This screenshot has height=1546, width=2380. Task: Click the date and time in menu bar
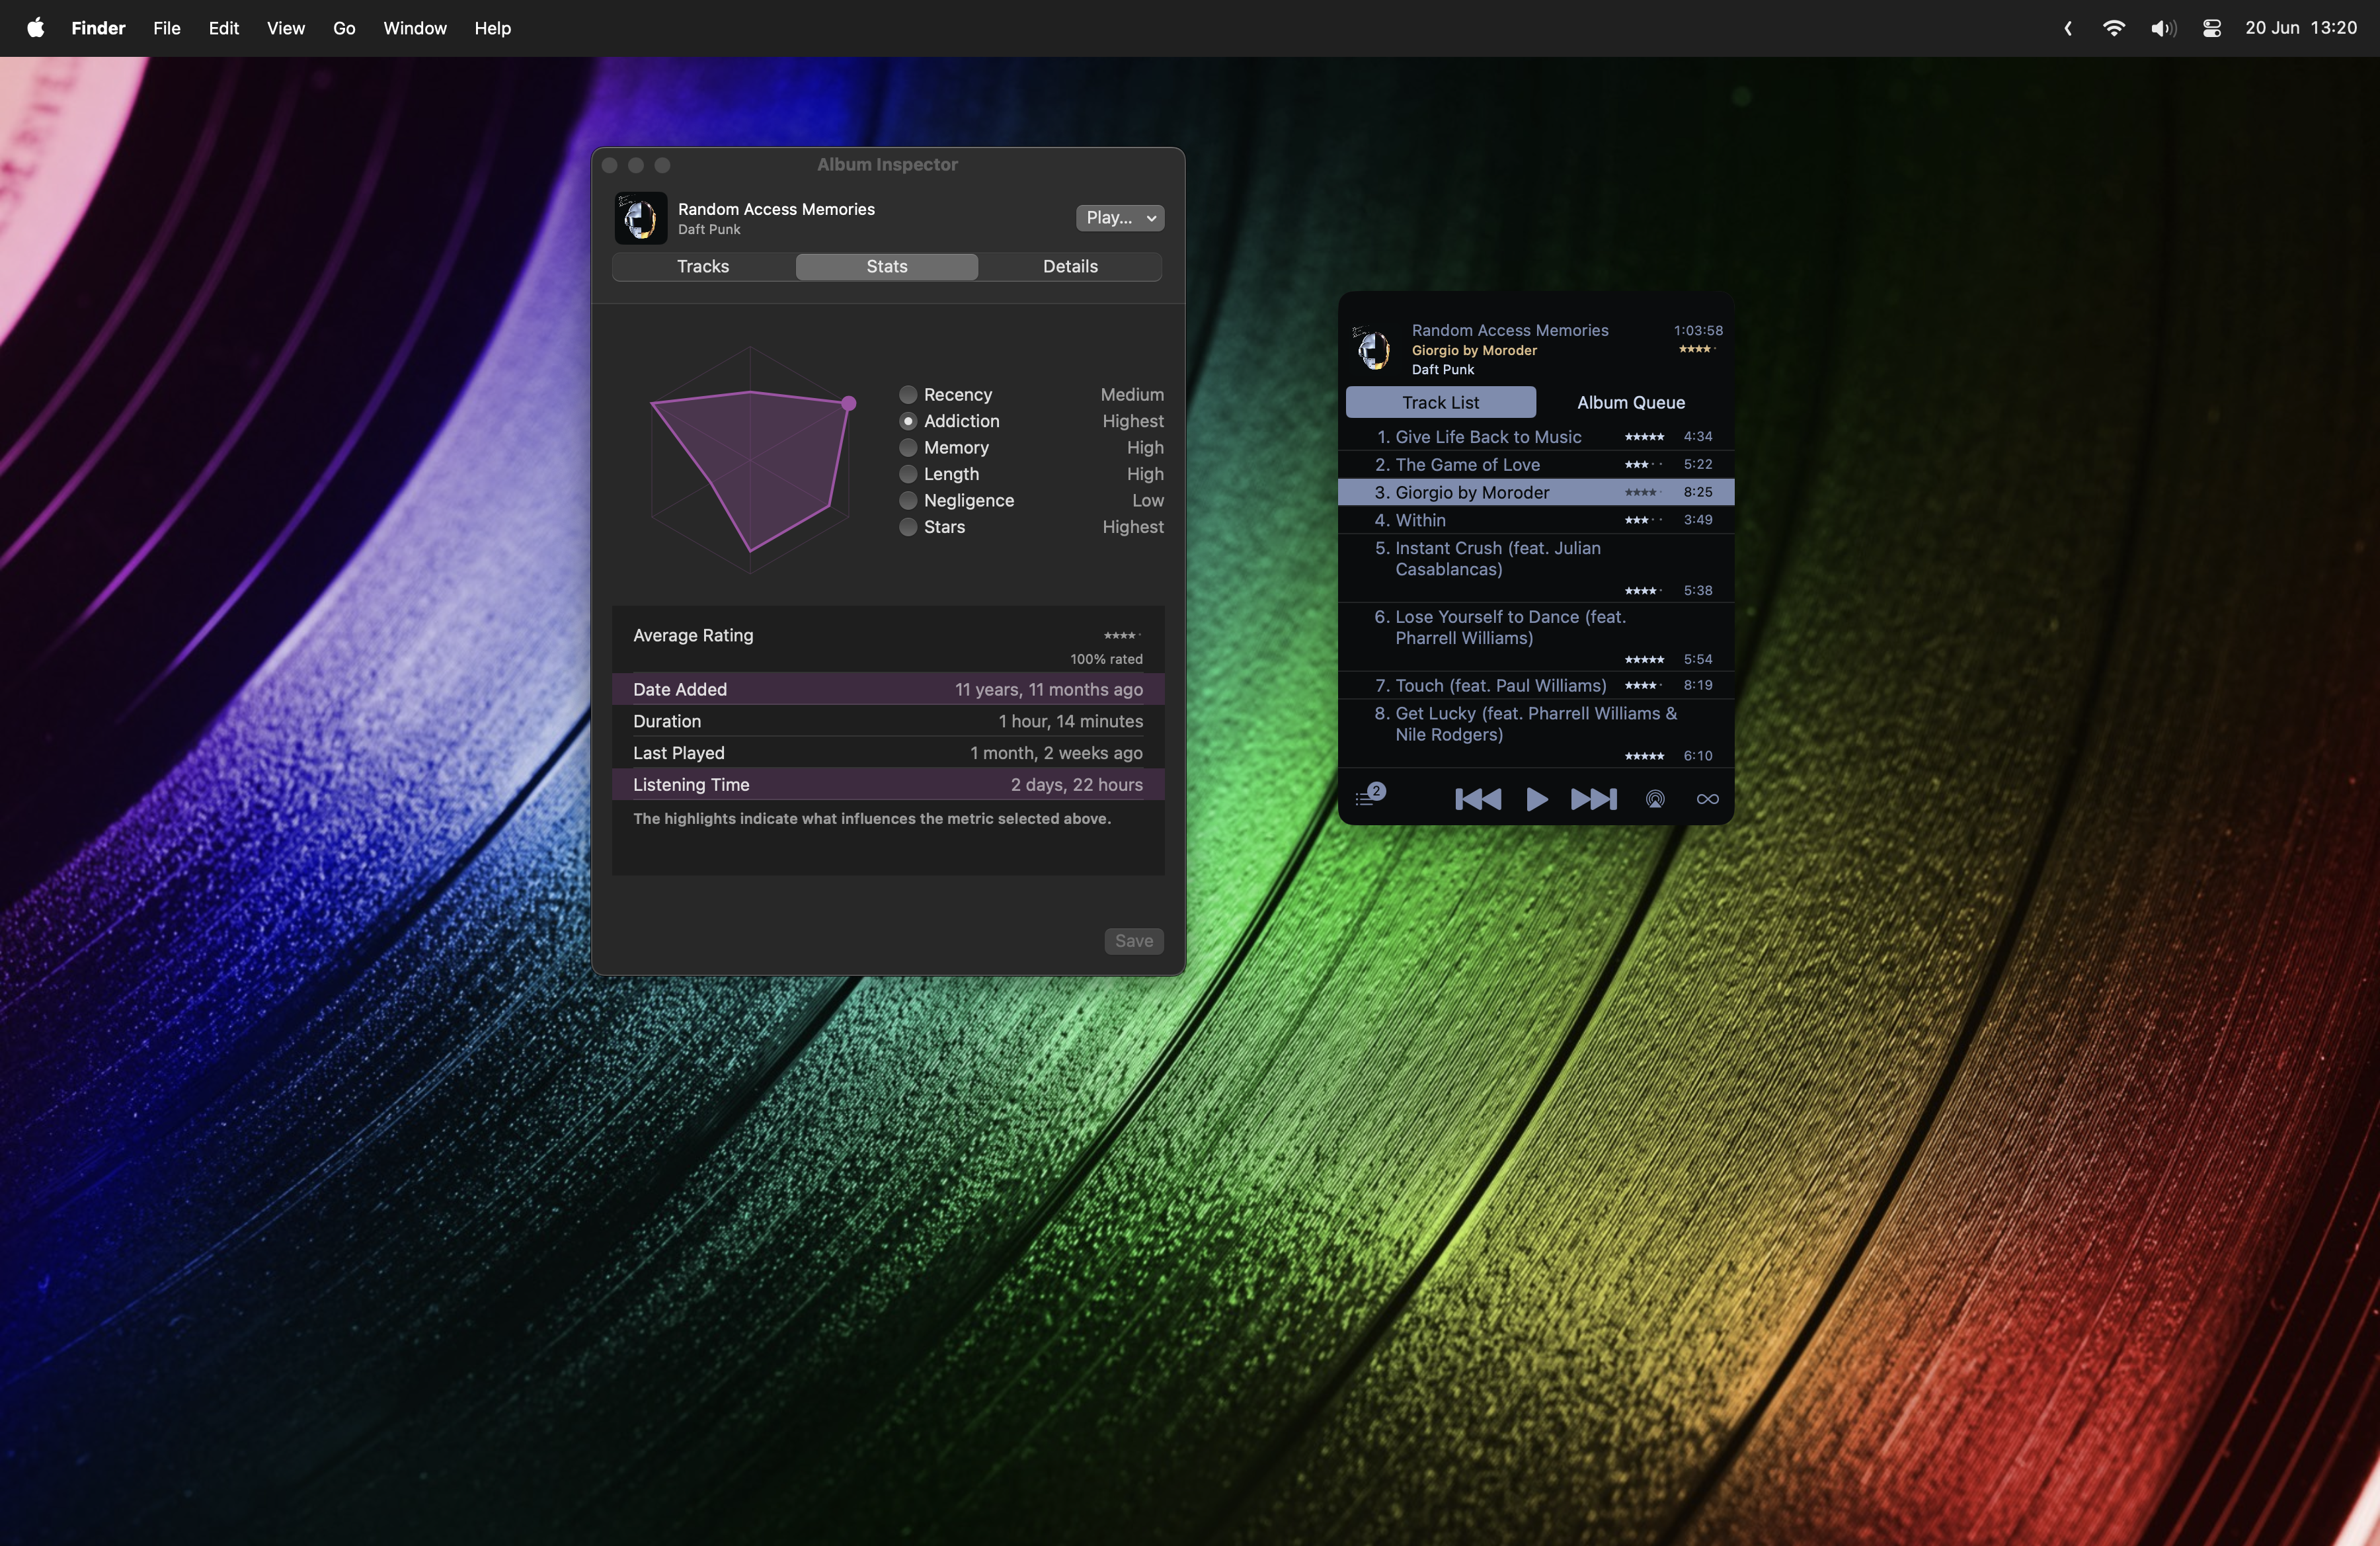click(2301, 28)
